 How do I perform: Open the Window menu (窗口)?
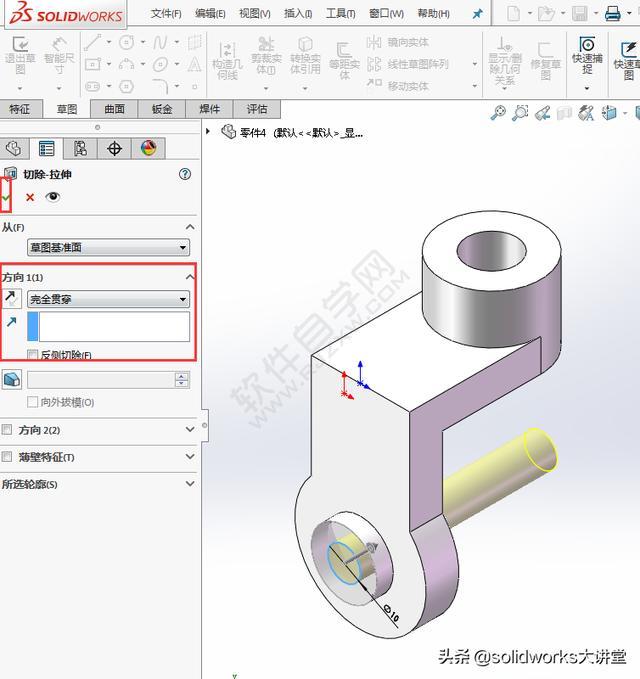pos(386,13)
